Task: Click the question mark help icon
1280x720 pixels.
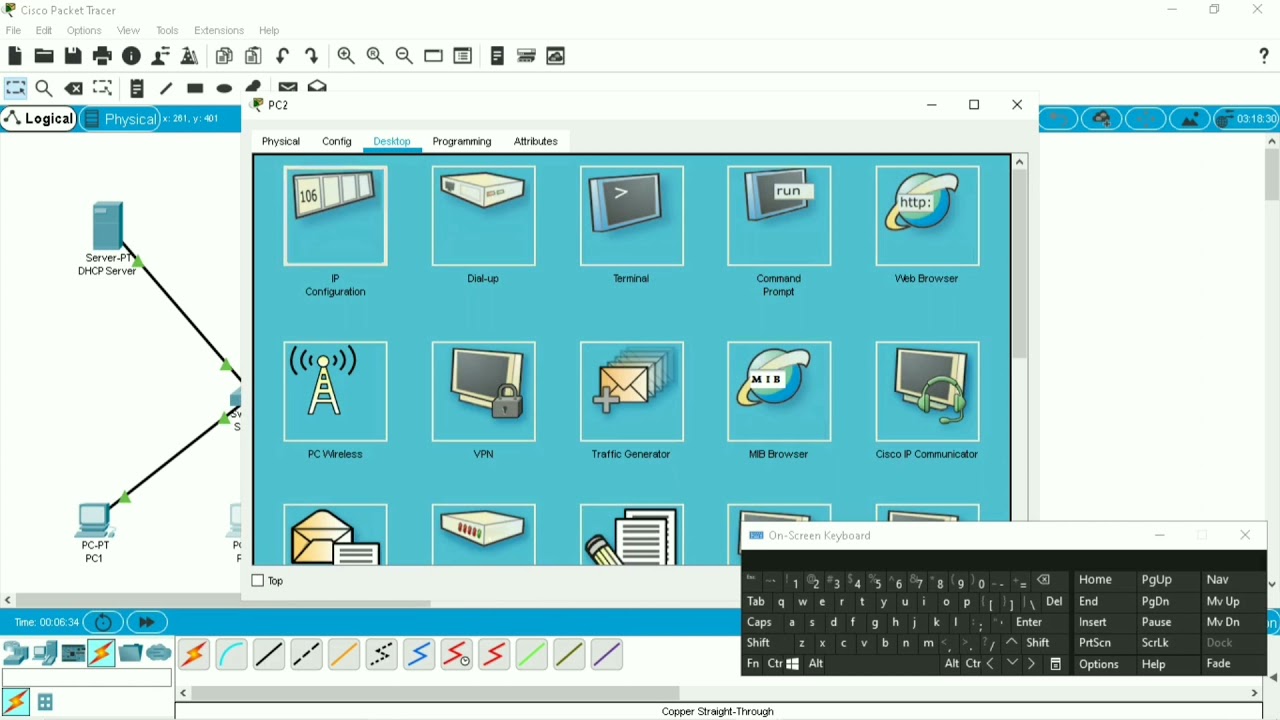Action: coord(1264,56)
